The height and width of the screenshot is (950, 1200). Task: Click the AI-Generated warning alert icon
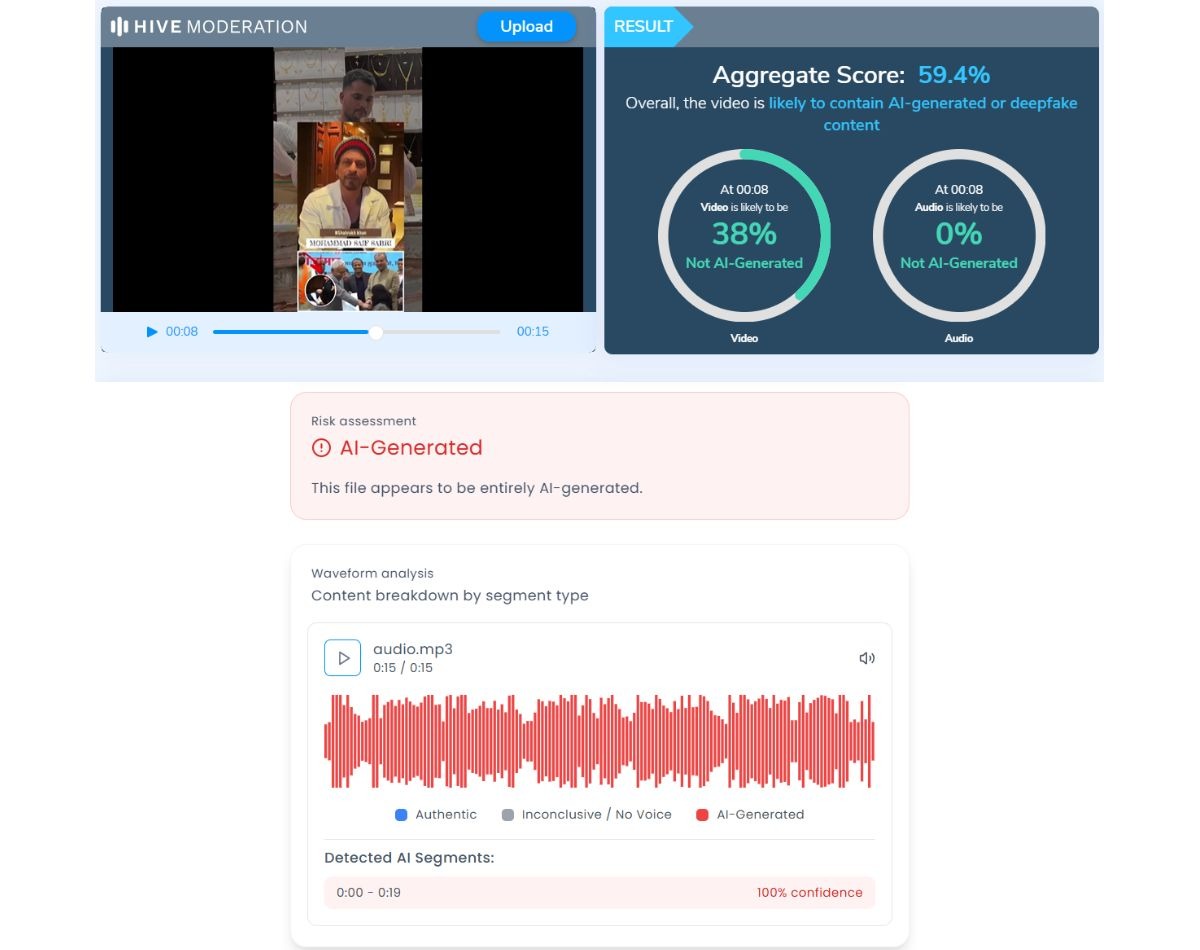[321, 448]
